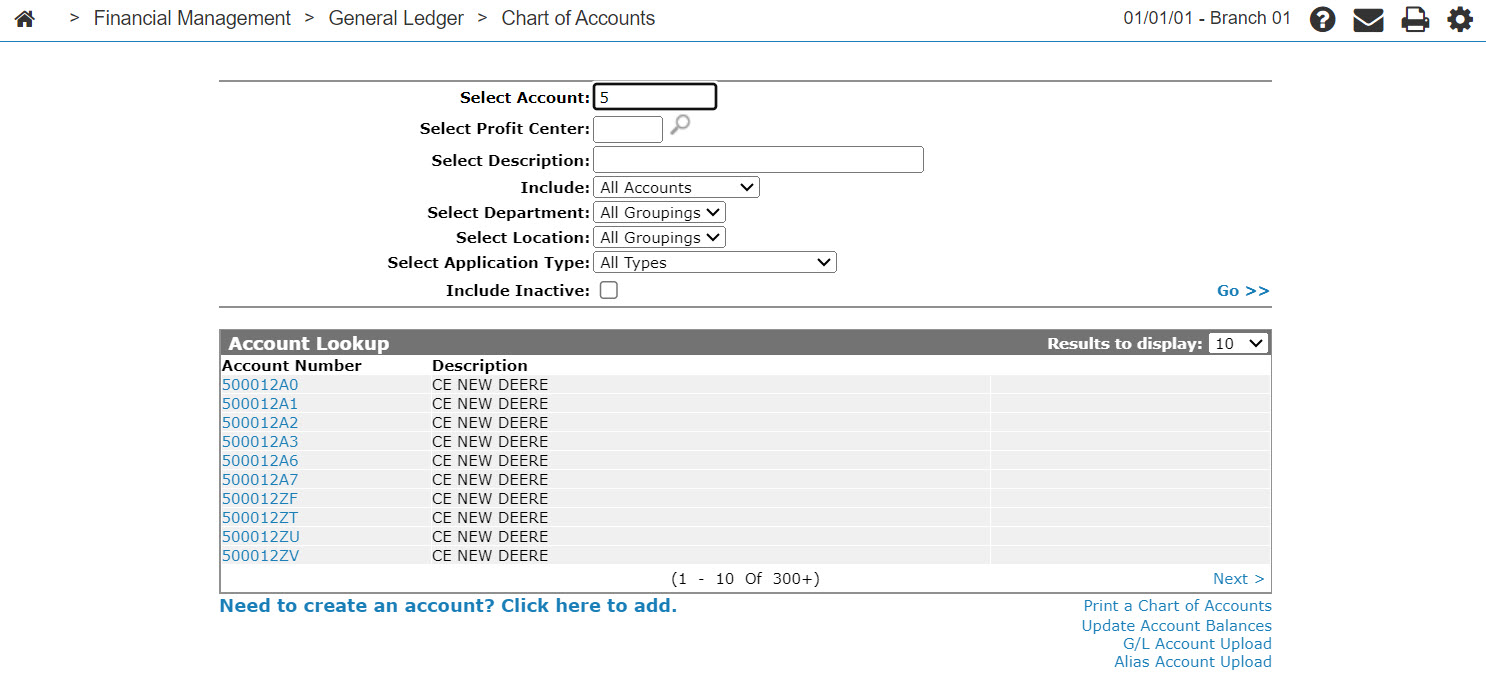Open the help question mark icon
This screenshot has width=1486, height=685.
(x=1323, y=19)
